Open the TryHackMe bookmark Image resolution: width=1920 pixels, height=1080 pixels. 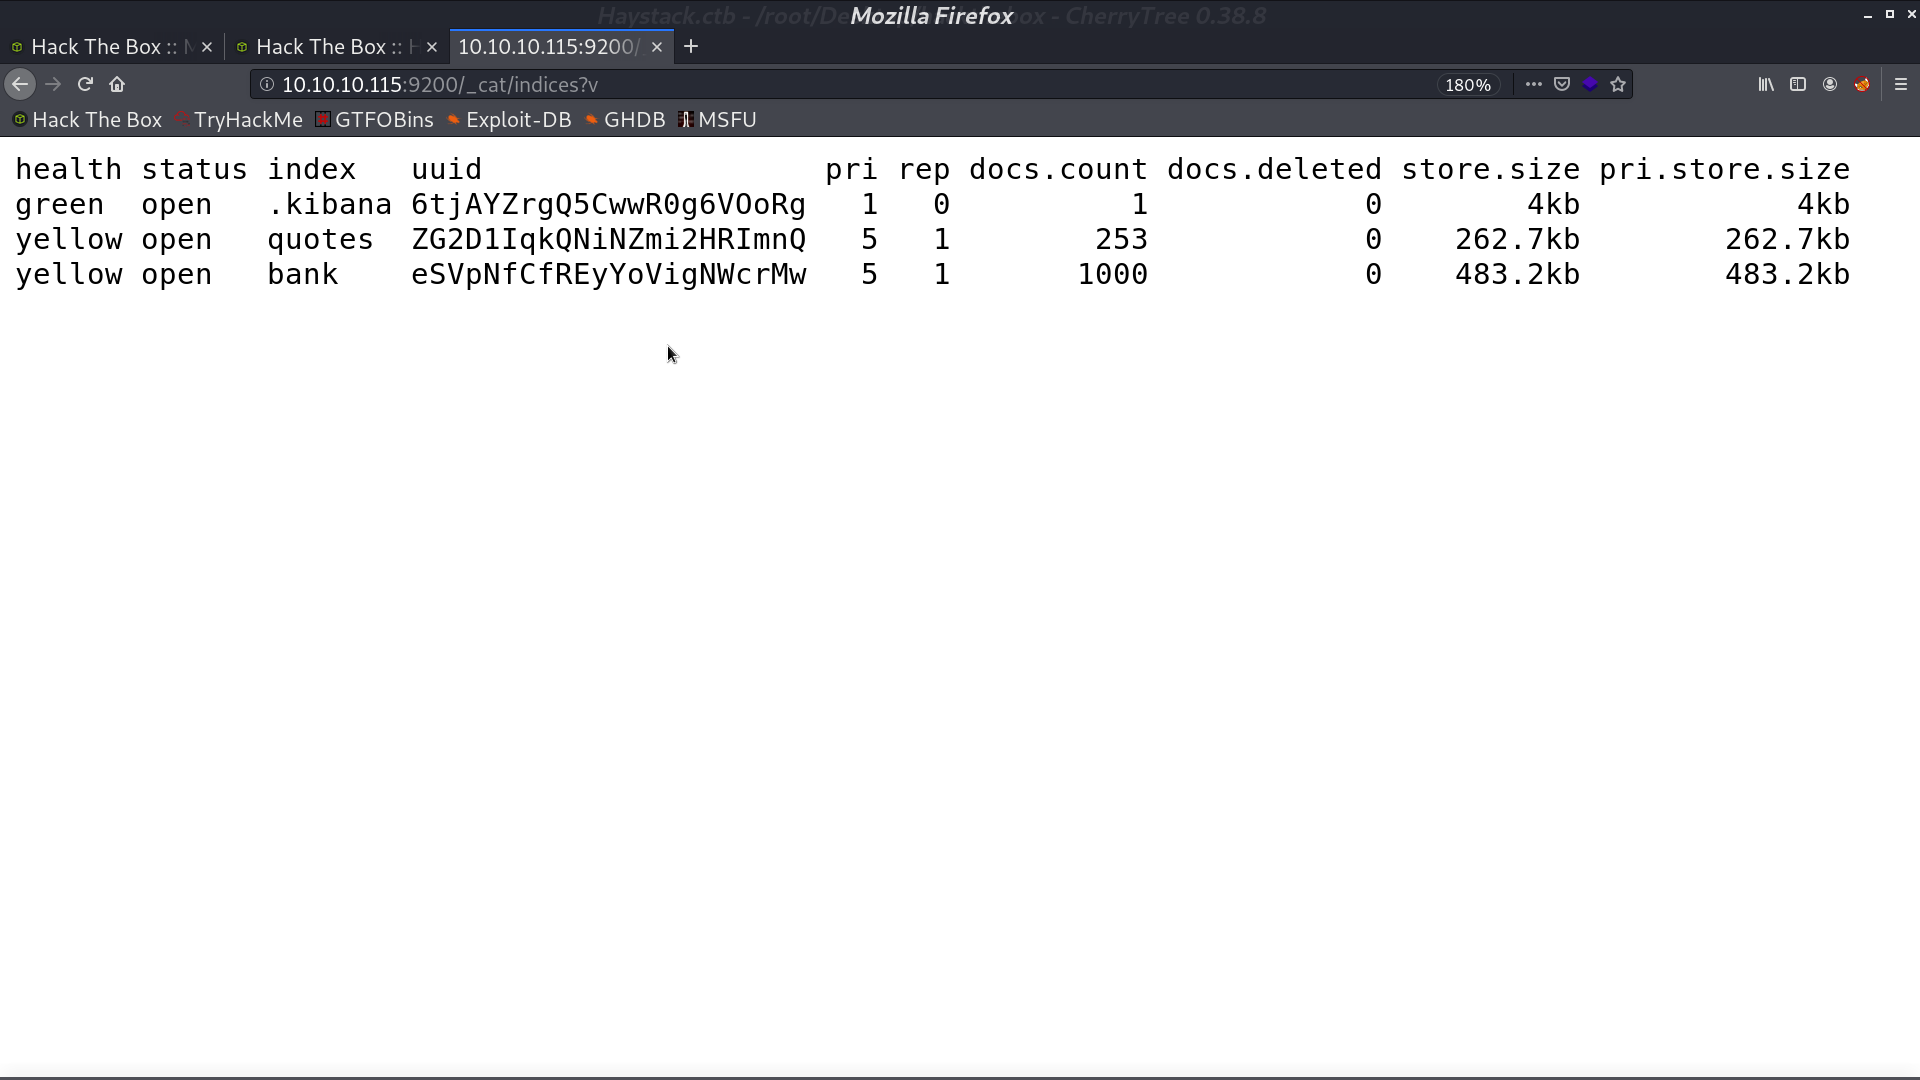pos(239,120)
